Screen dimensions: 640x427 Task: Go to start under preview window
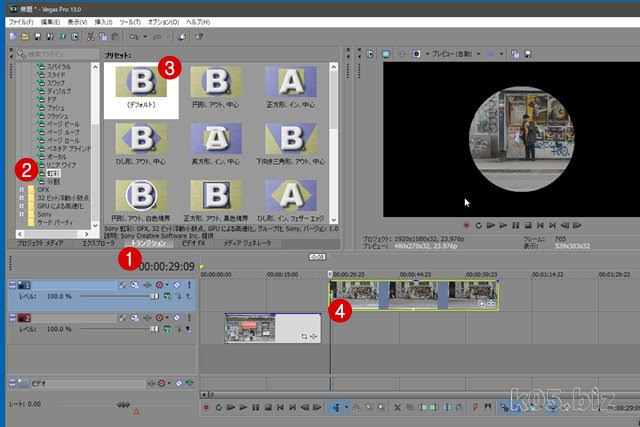(540, 225)
